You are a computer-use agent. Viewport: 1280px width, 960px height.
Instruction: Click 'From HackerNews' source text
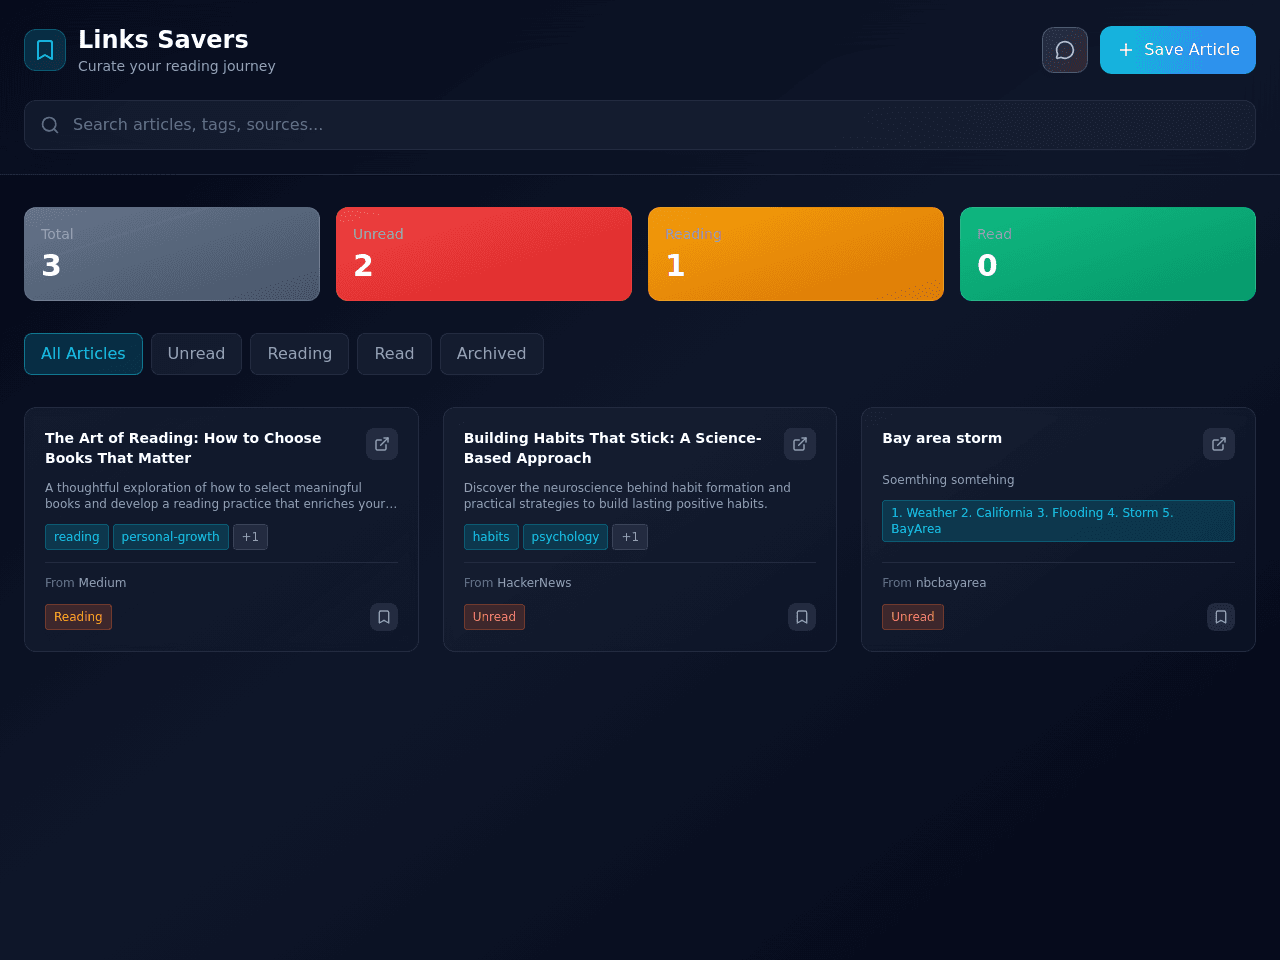click(518, 583)
